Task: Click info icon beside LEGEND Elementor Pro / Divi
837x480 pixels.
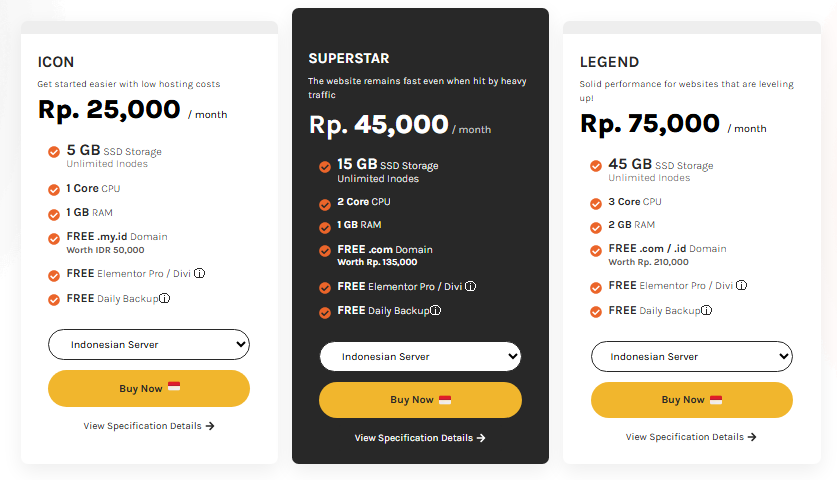Action: [x=742, y=285]
